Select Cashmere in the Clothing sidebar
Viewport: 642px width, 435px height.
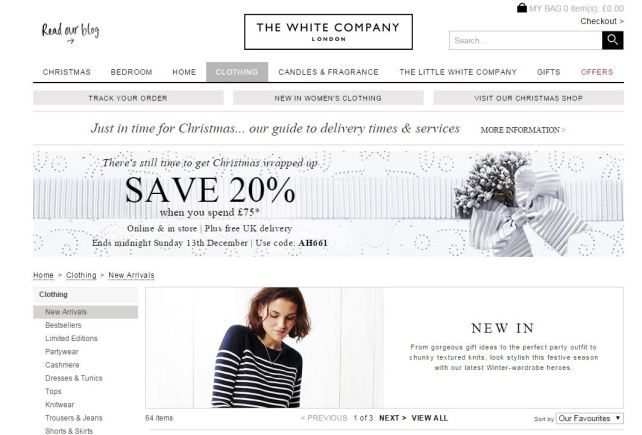(x=62, y=365)
